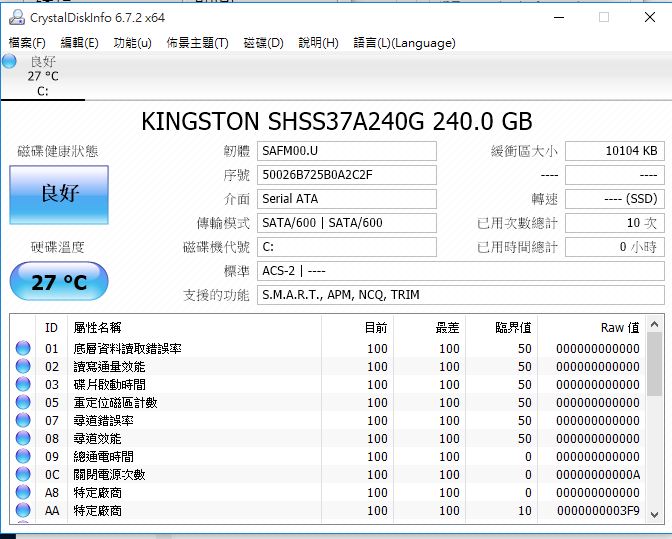
Task: Click the transfer mode field SATA/600 | SATA/600
Action: click(347, 223)
